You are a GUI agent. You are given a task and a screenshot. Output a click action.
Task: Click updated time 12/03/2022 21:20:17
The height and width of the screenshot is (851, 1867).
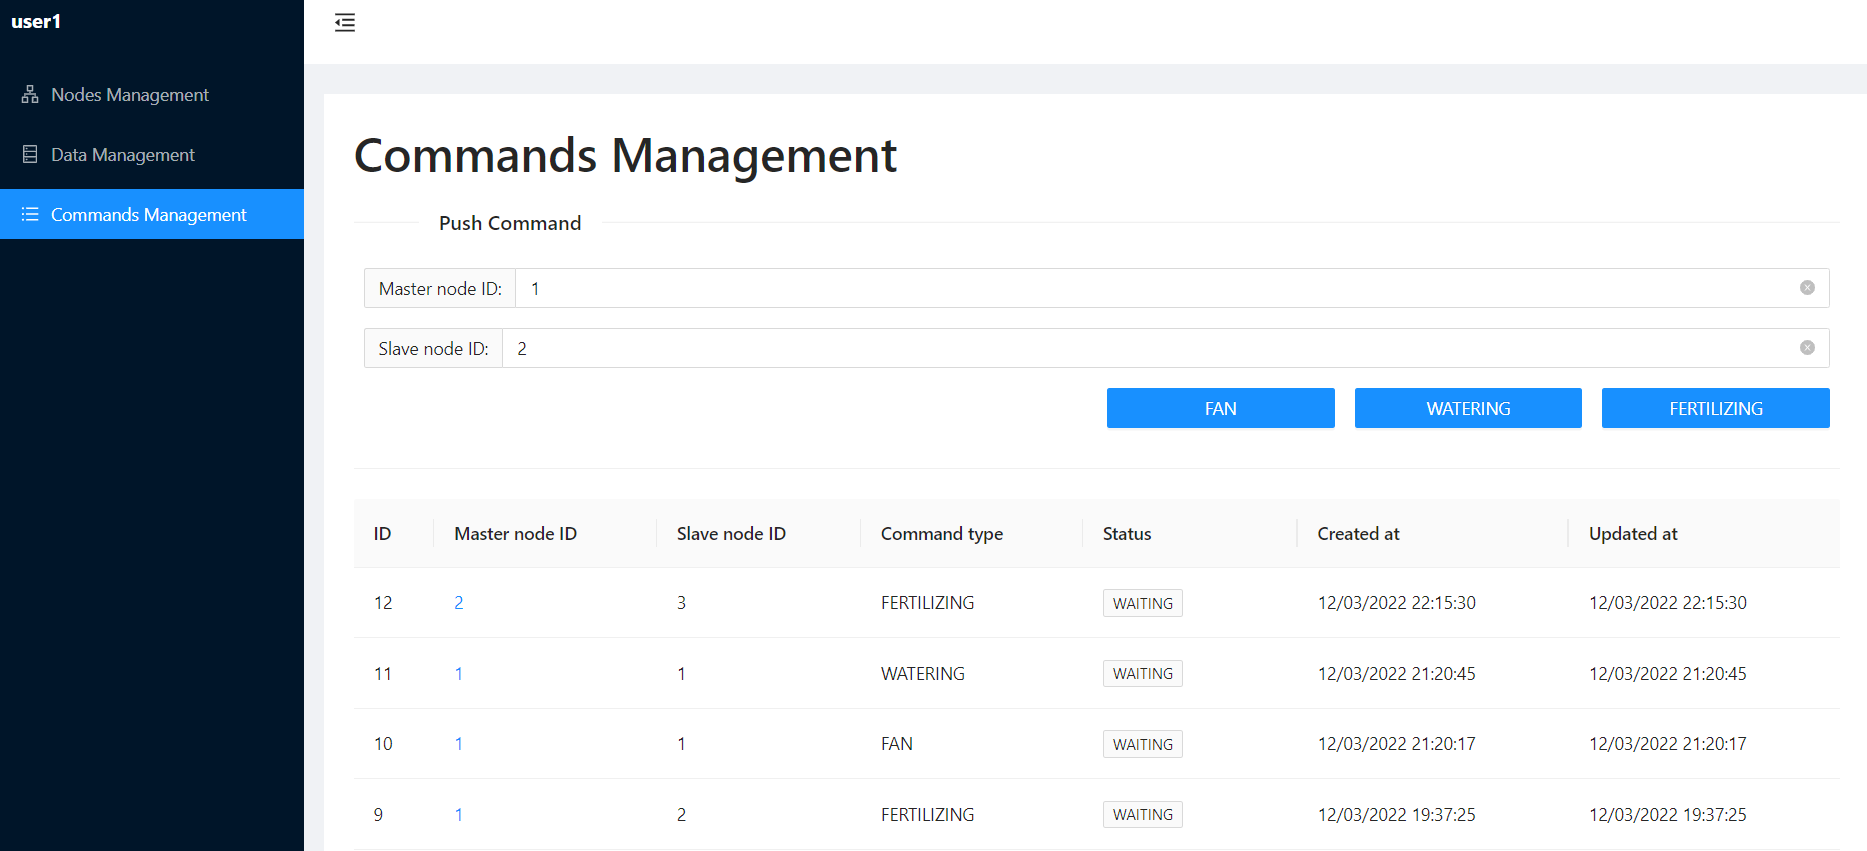pyautogui.click(x=1668, y=744)
